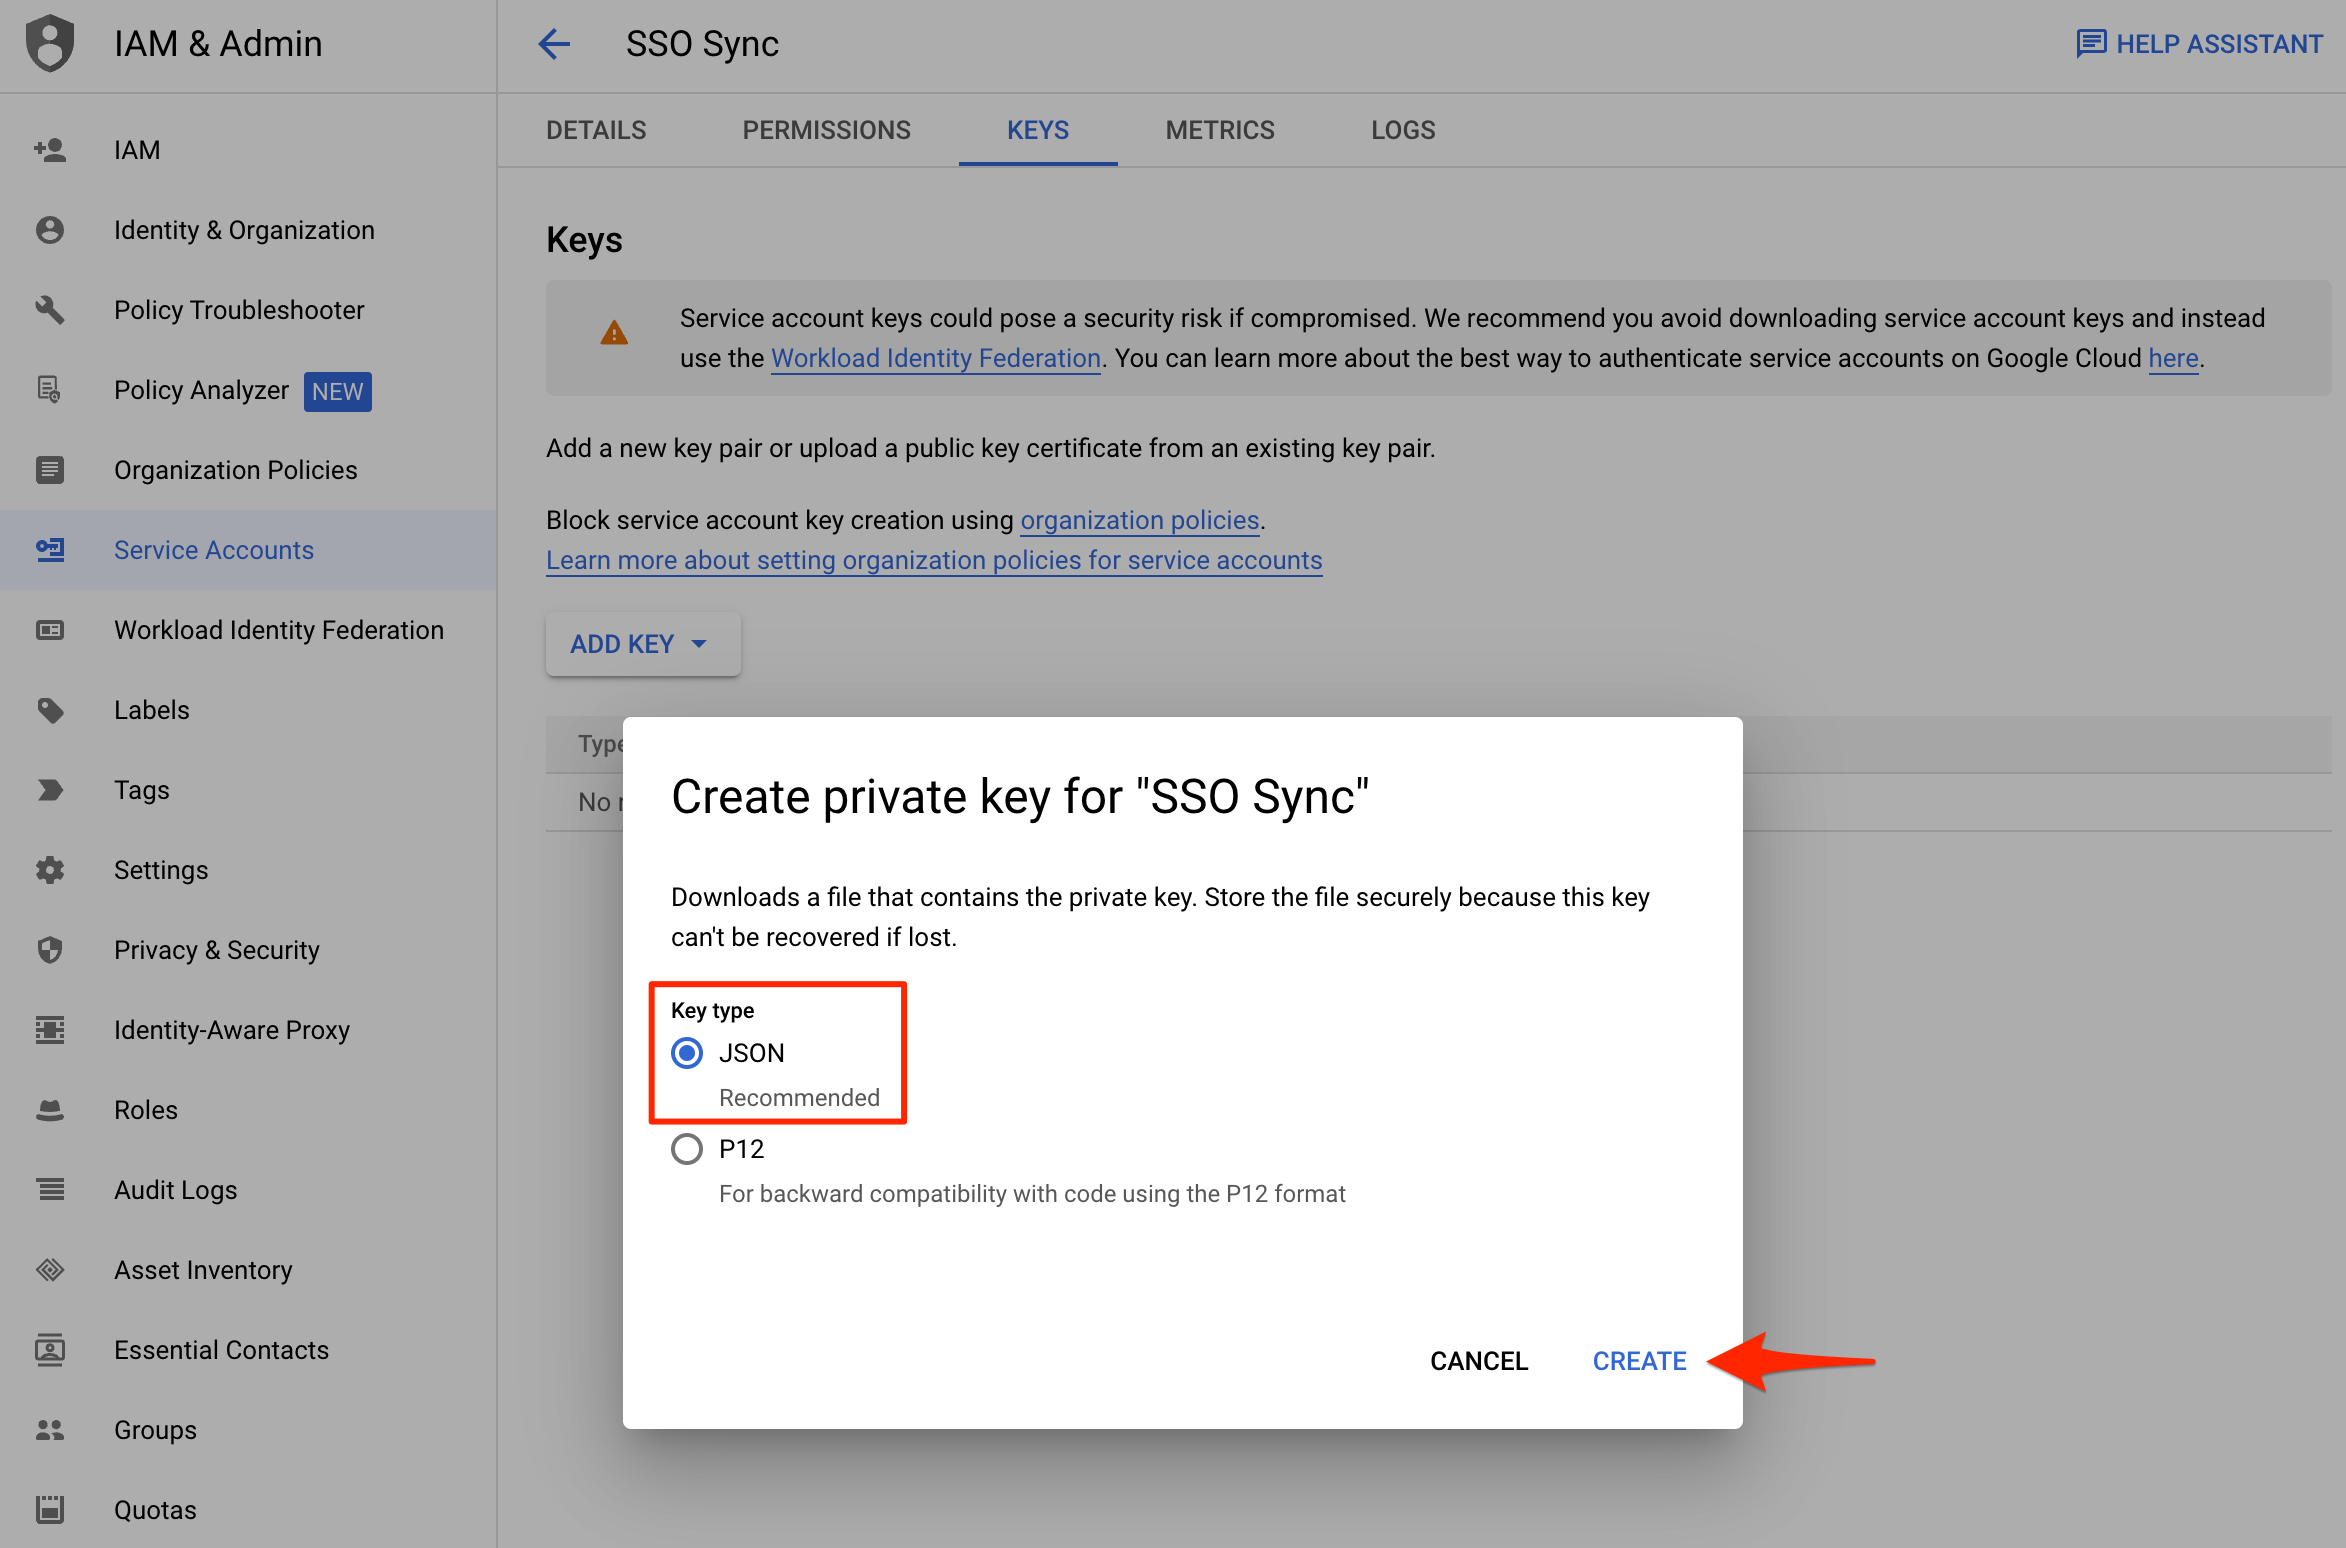Click the 'Create private key' dialog title

point(1020,797)
